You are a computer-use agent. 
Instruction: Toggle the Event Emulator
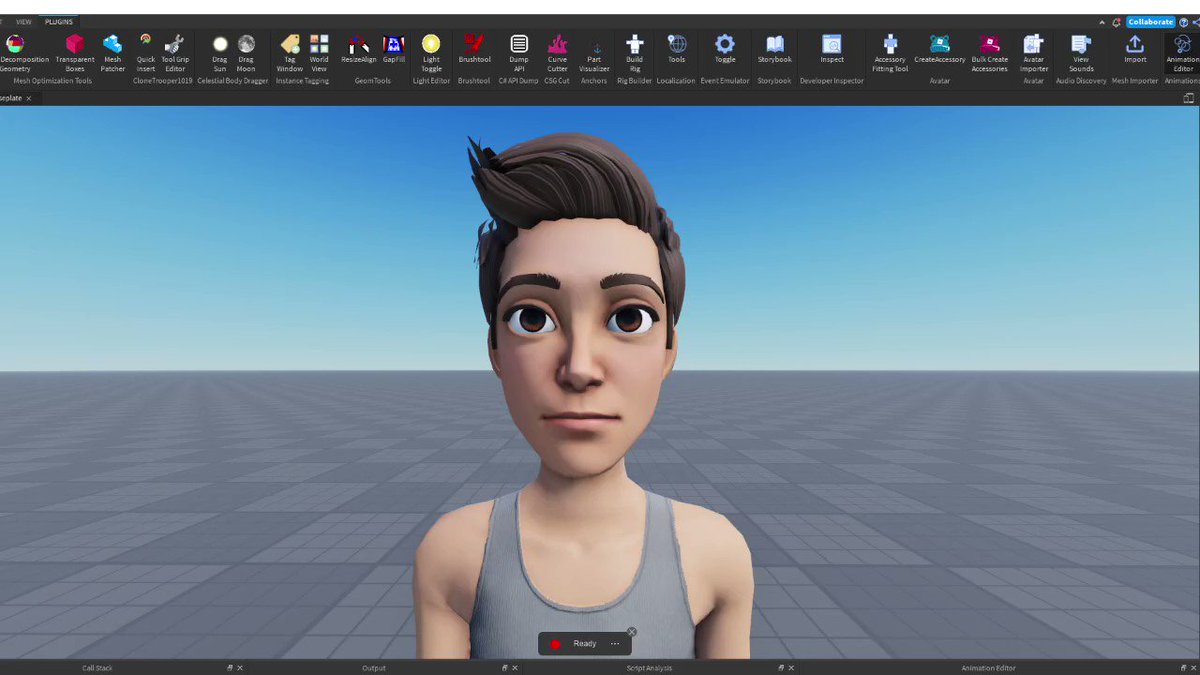(723, 50)
